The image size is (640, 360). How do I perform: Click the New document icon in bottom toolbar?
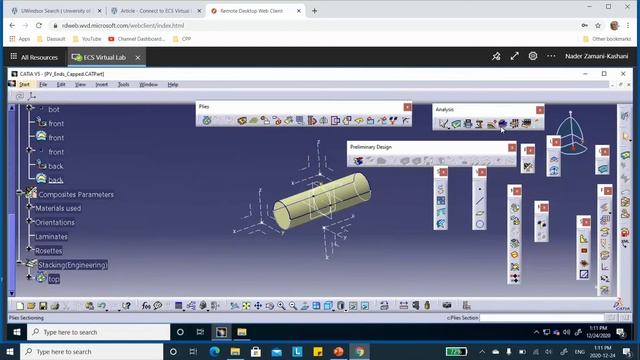(x=20, y=306)
